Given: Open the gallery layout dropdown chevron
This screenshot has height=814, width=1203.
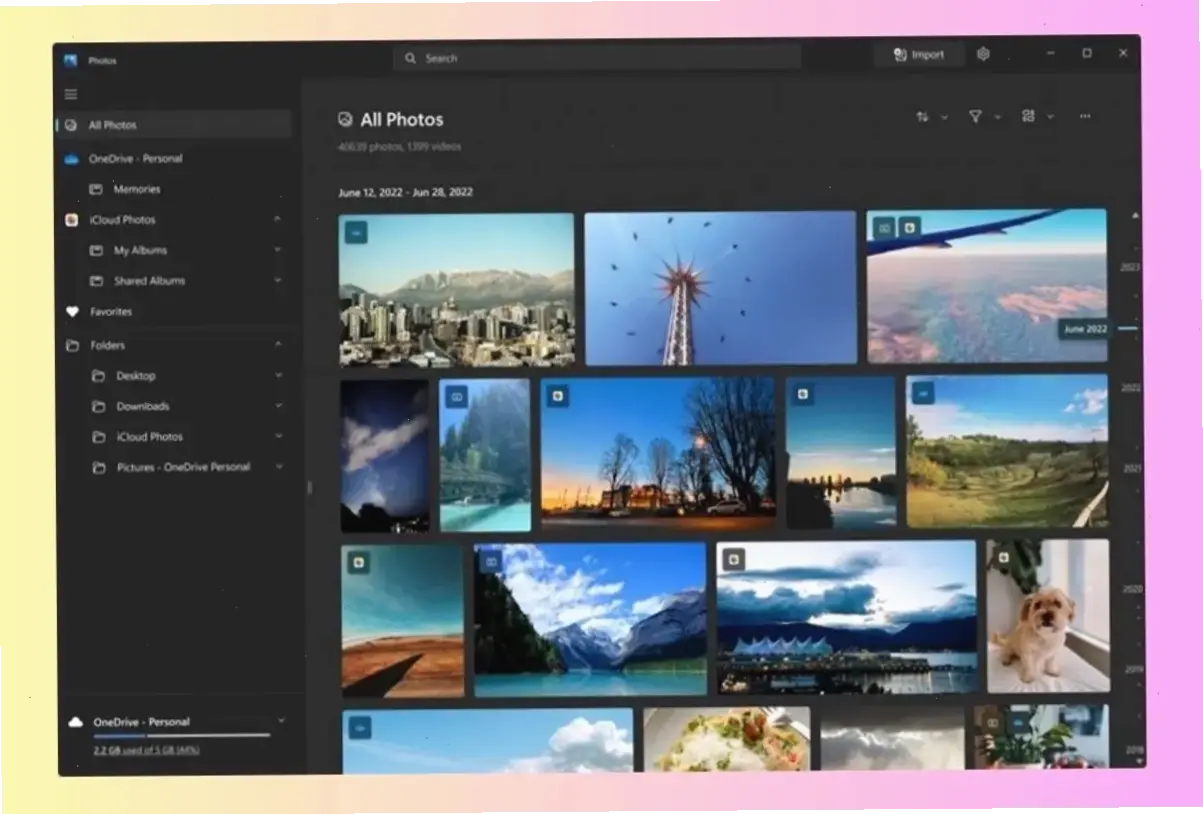Looking at the screenshot, I should coord(1050,118).
